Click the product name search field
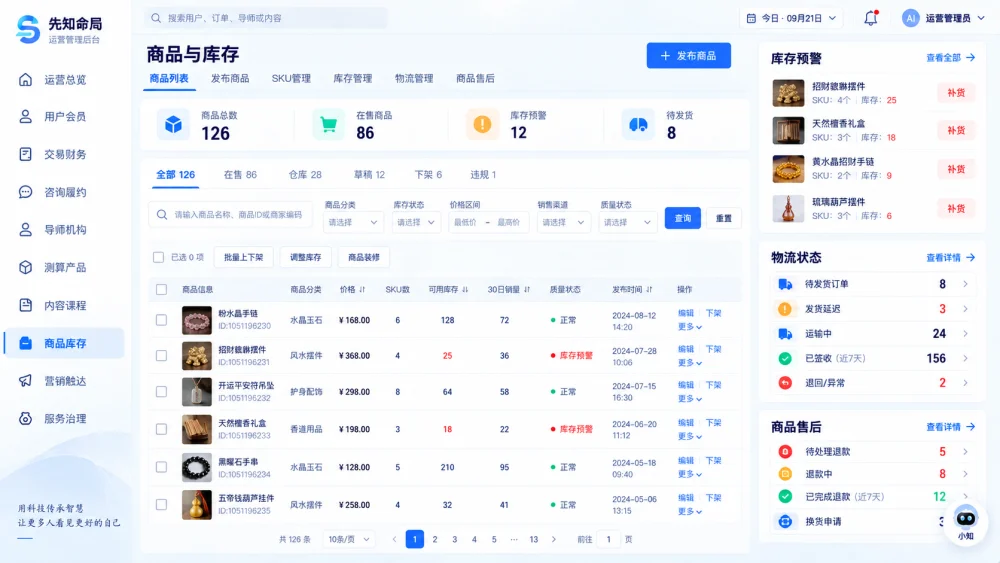Image resolution: width=1000 pixels, height=563 pixels. (231, 215)
